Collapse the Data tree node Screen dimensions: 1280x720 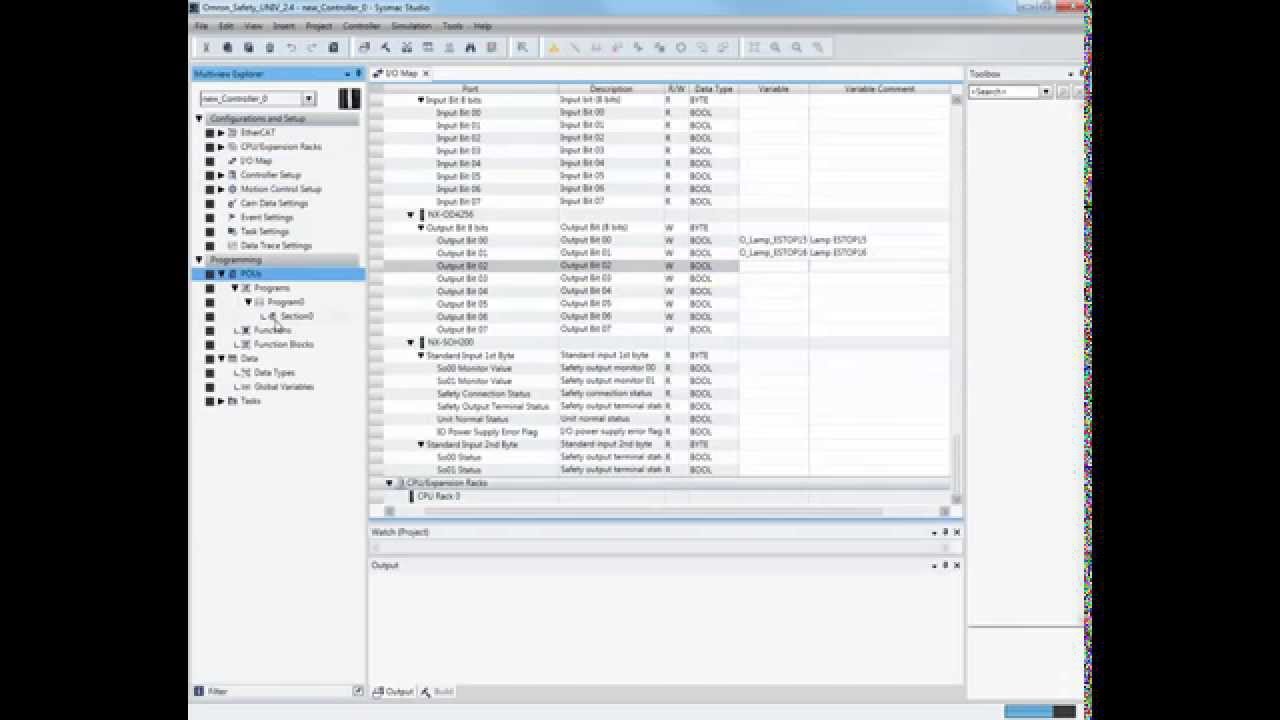(x=222, y=358)
